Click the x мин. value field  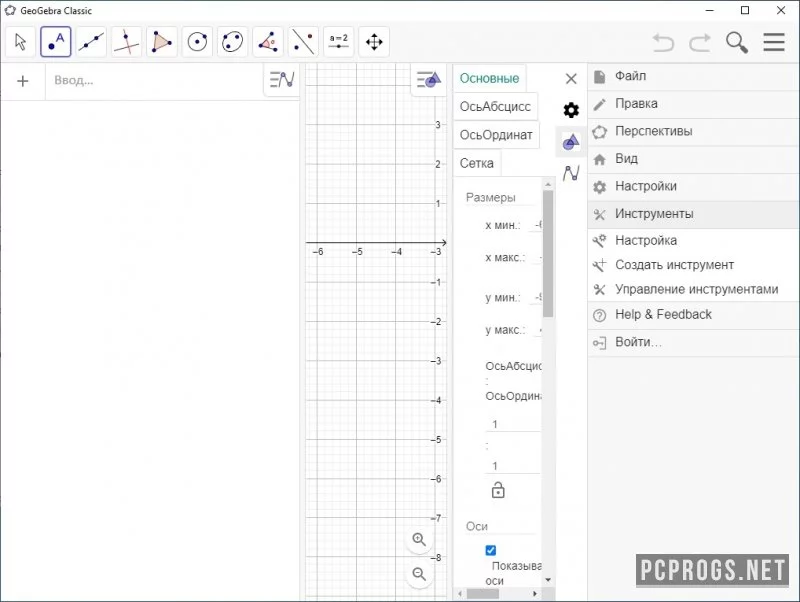535,225
